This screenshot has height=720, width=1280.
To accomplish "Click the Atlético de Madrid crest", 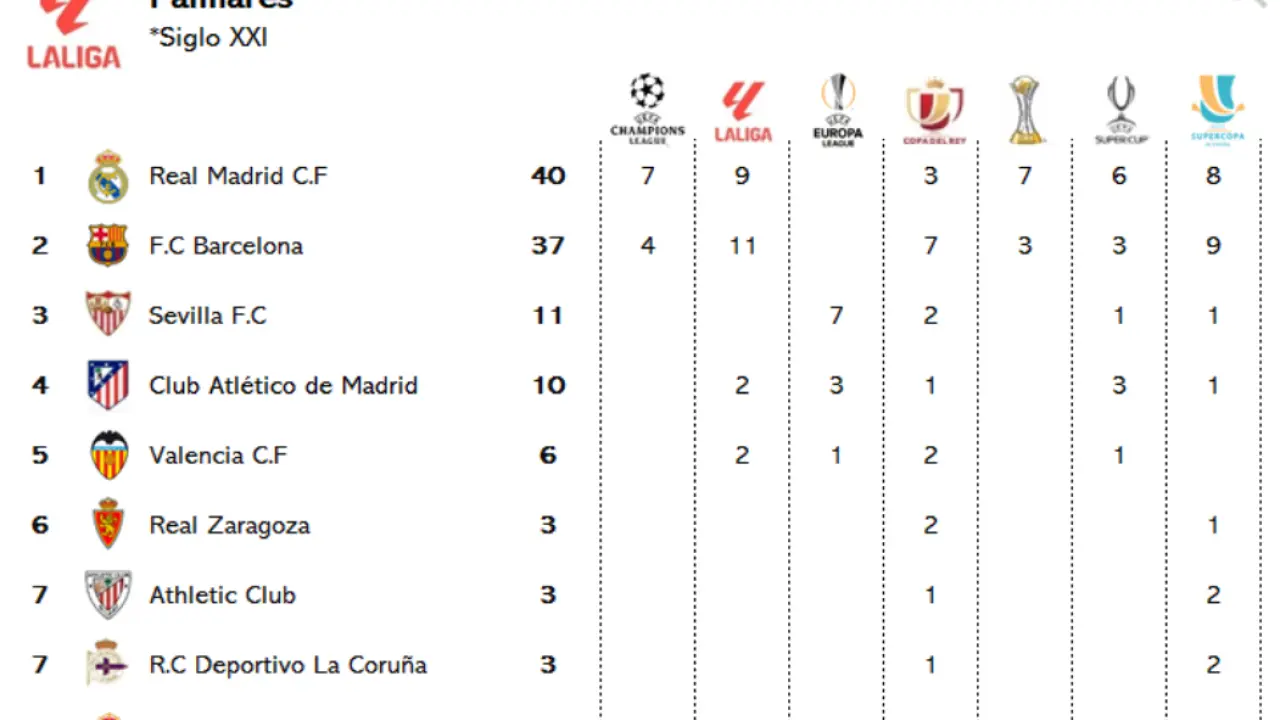I will (x=107, y=385).
